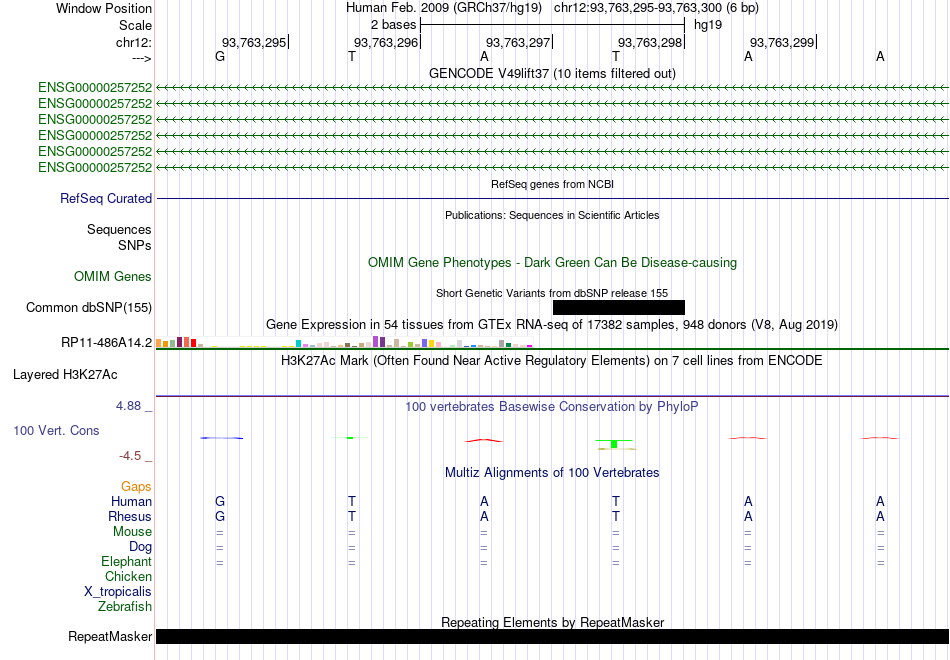Open 'Publications: Sequences in Scientific Articles' title

click(552, 215)
